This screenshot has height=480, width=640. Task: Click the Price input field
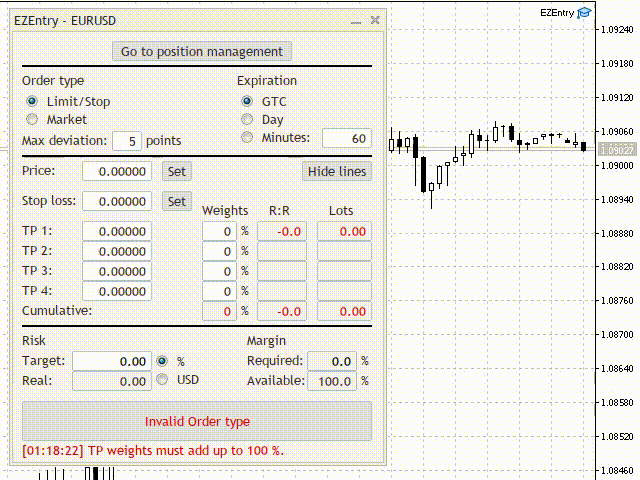[117, 171]
